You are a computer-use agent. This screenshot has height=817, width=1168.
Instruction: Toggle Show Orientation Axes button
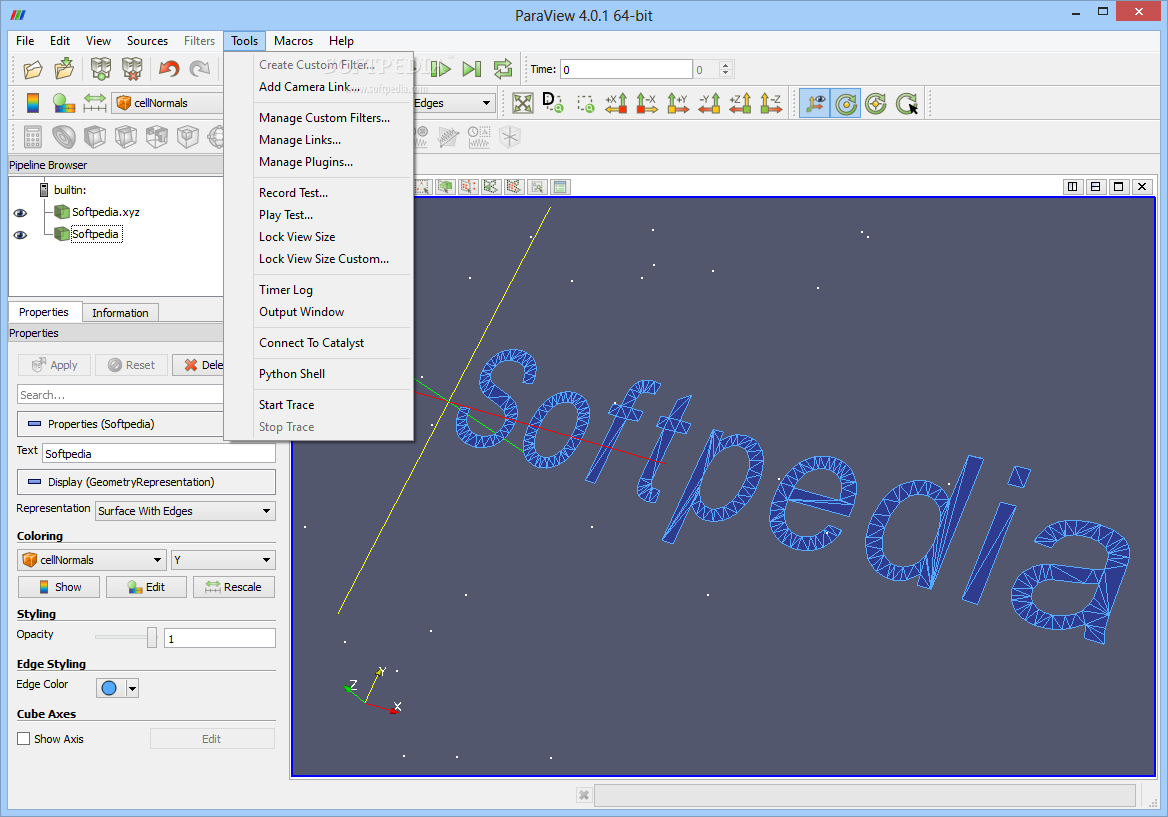pyautogui.click(x=815, y=104)
